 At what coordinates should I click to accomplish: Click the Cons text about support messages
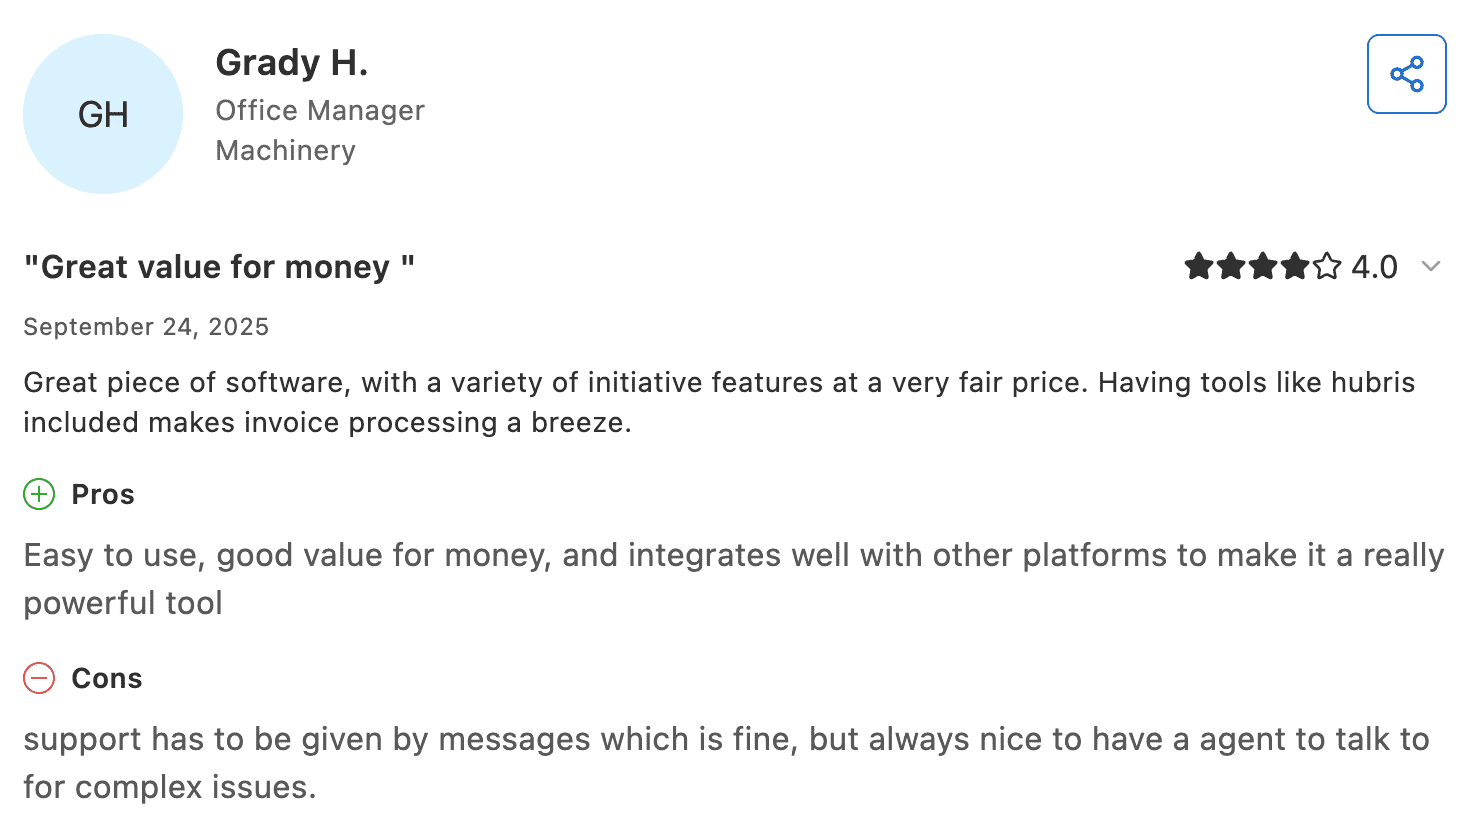click(x=726, y=762)
